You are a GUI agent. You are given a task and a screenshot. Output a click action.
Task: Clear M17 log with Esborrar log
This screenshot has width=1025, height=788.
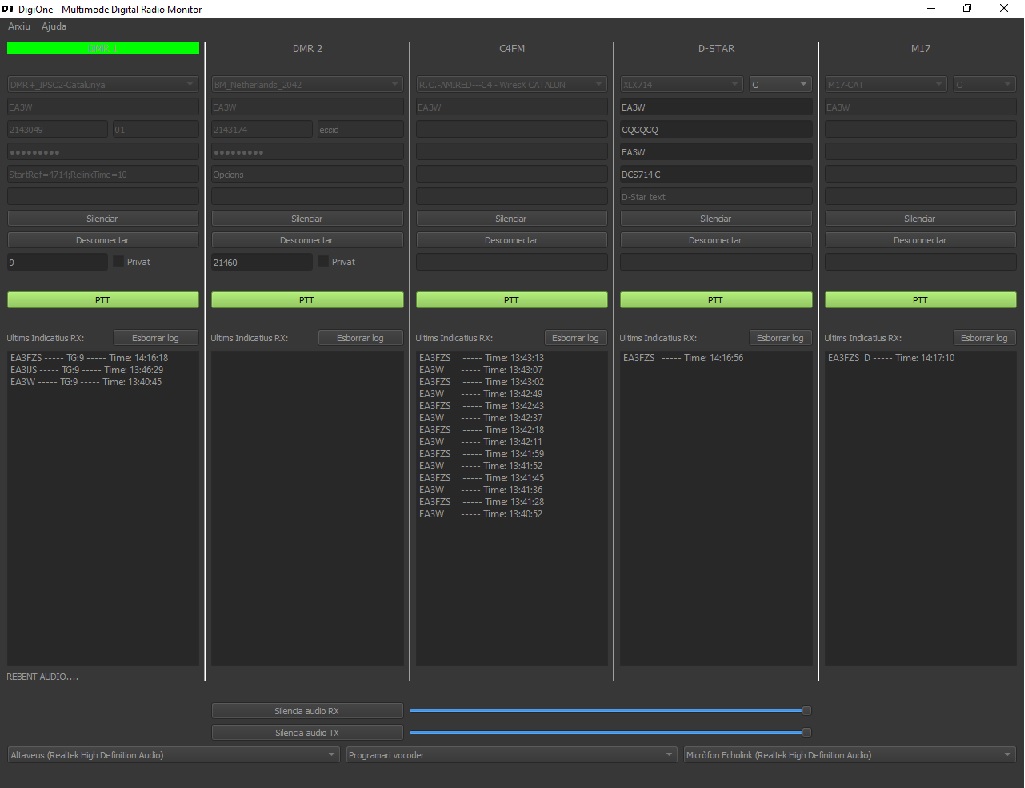984,337
